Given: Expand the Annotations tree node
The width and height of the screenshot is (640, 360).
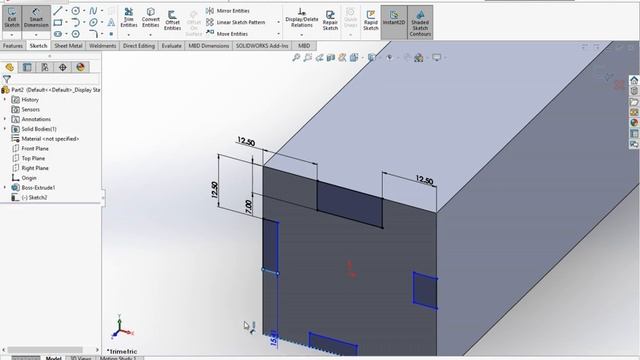Looking at the screenshot, I should pos(5,119).
